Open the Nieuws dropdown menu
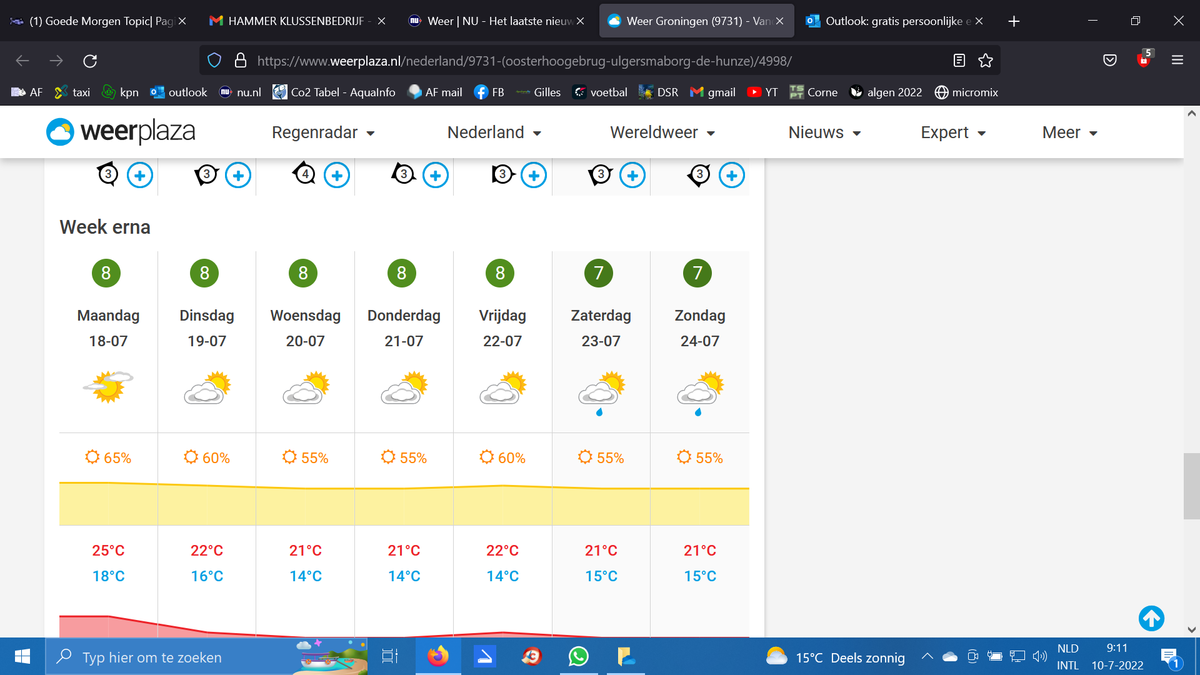1200x675 pixels. (x=825, y=132)
